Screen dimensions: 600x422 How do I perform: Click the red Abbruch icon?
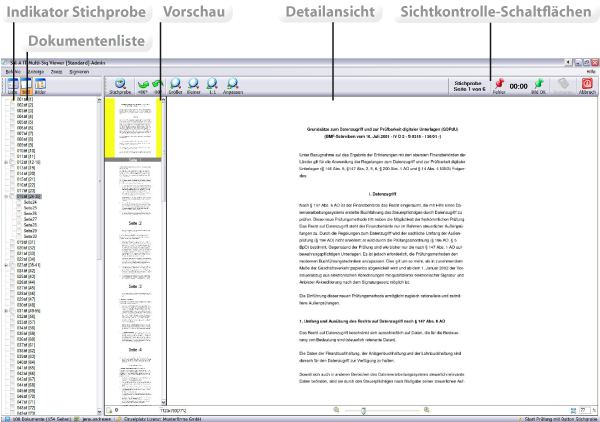[x=587, y=86]
